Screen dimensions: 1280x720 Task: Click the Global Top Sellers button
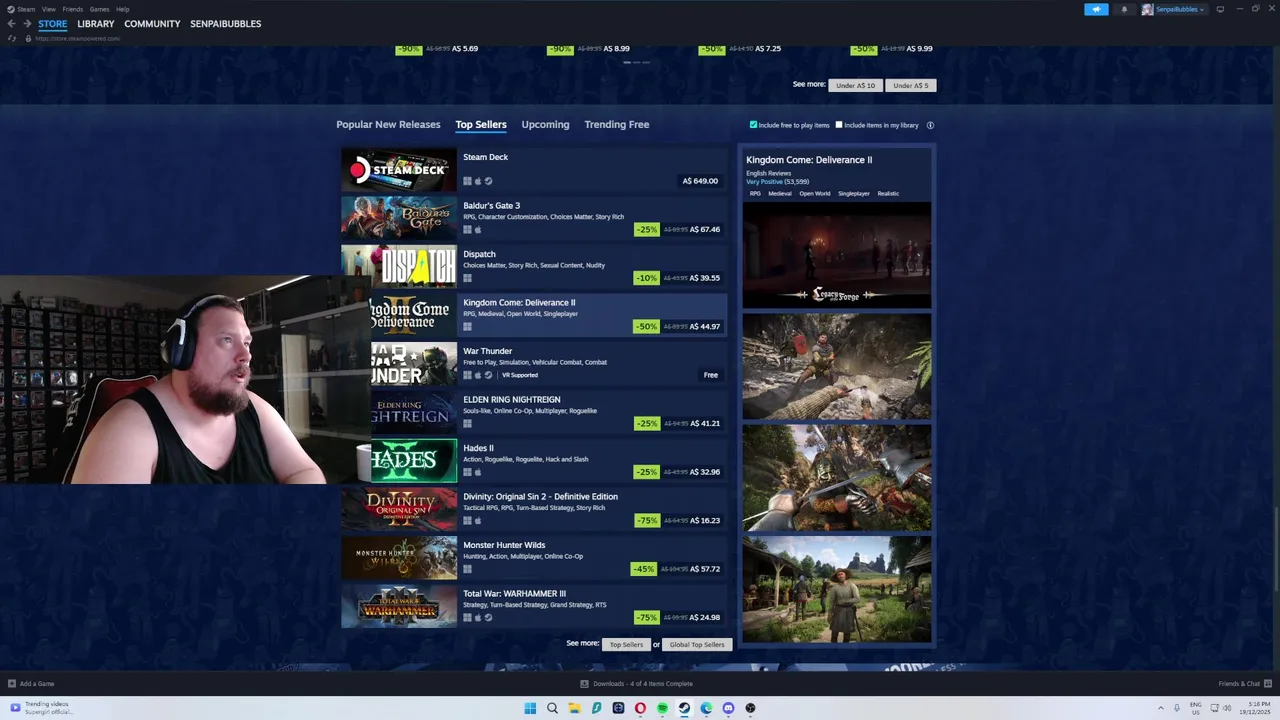697,644
